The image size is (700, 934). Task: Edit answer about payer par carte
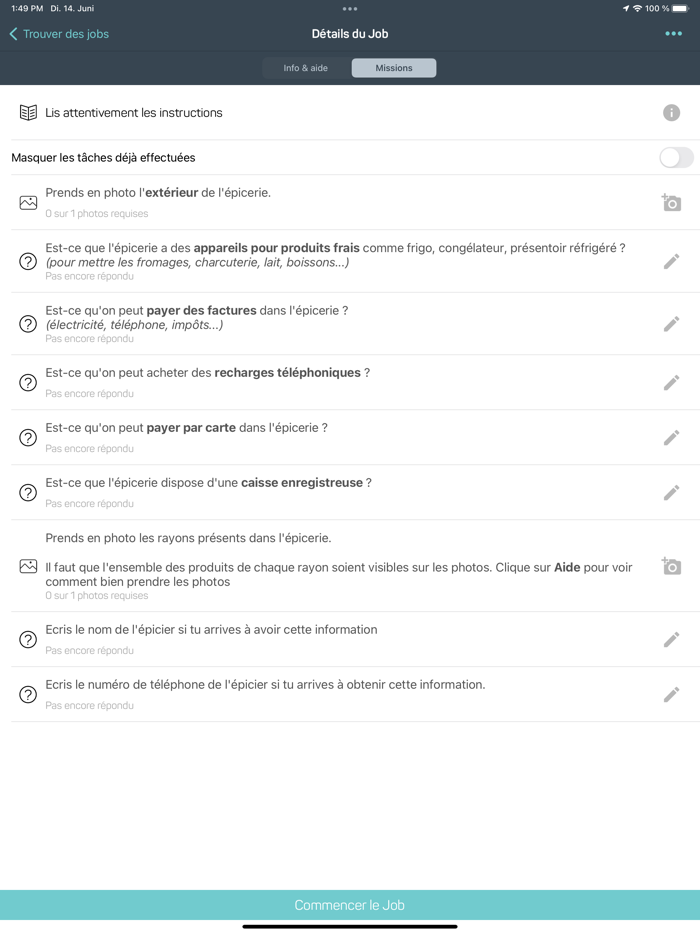pyautogui.click(x=671, y=437)
